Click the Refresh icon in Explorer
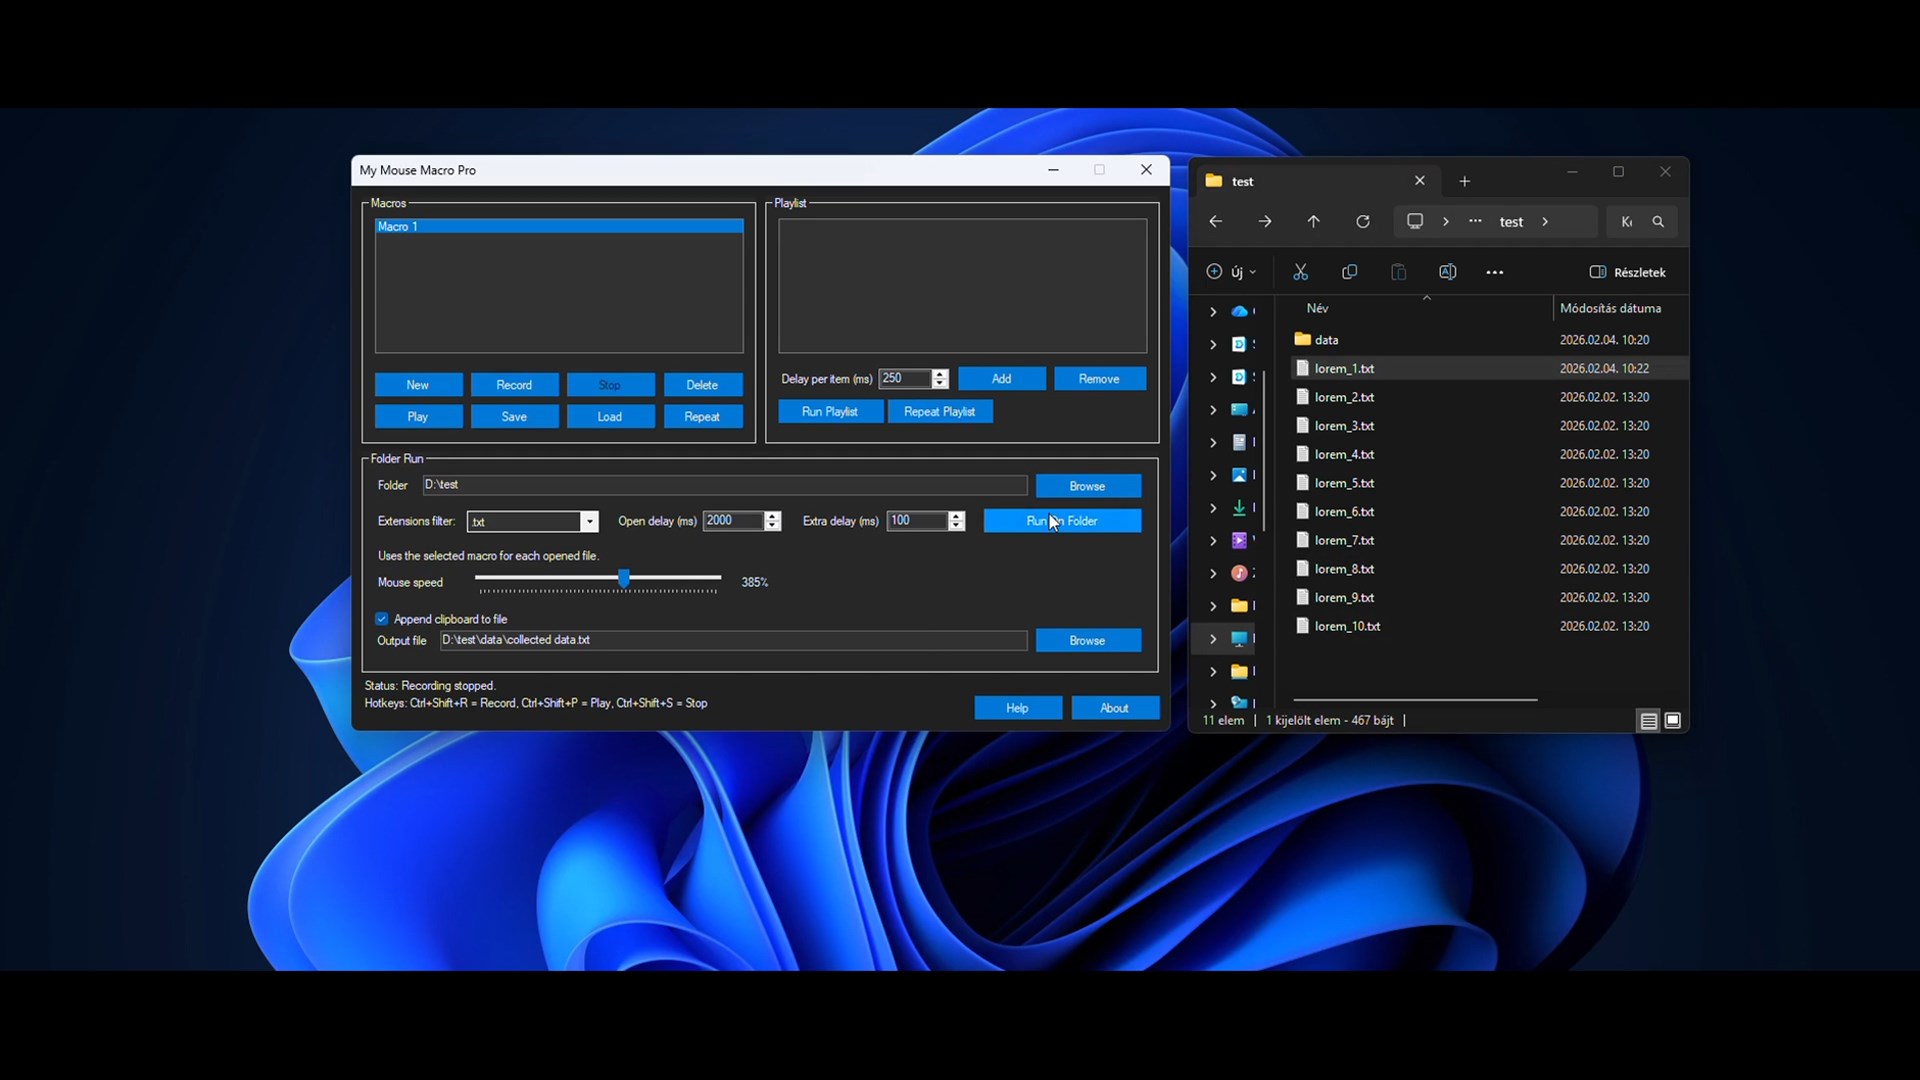 tap(1362, 222)
